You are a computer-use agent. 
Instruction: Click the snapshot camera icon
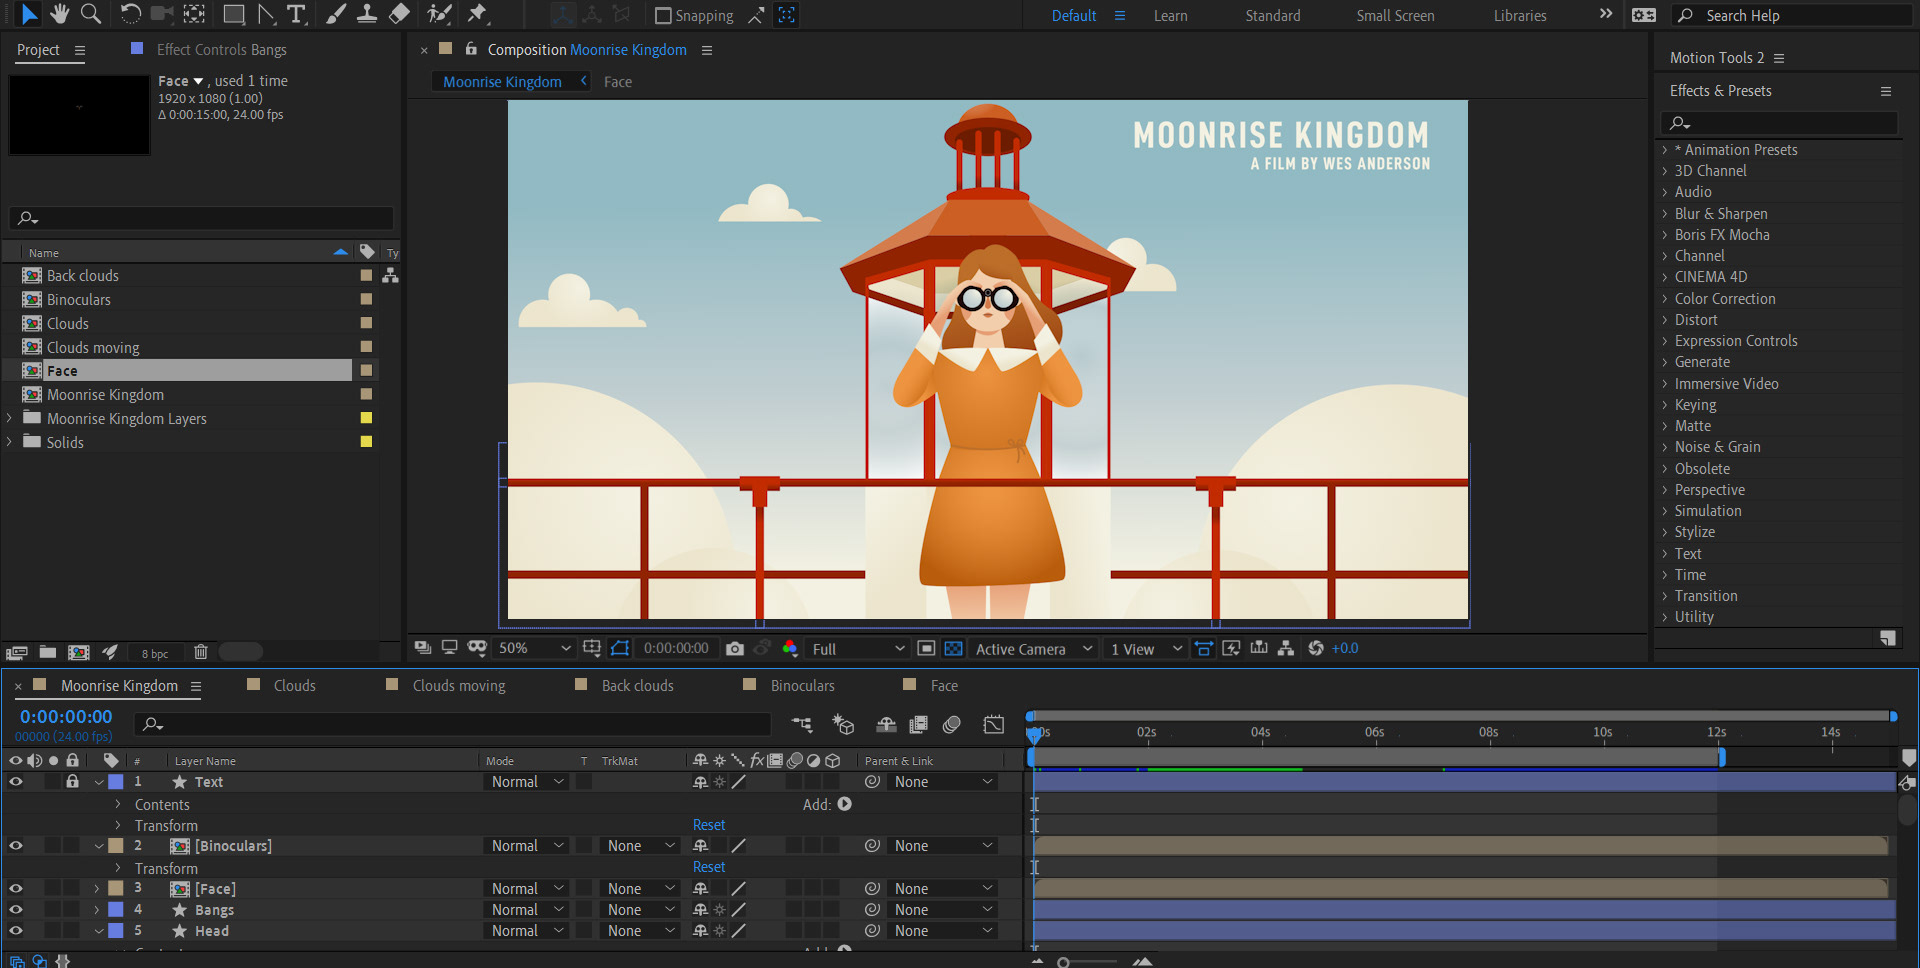click(x=735, y=648)
